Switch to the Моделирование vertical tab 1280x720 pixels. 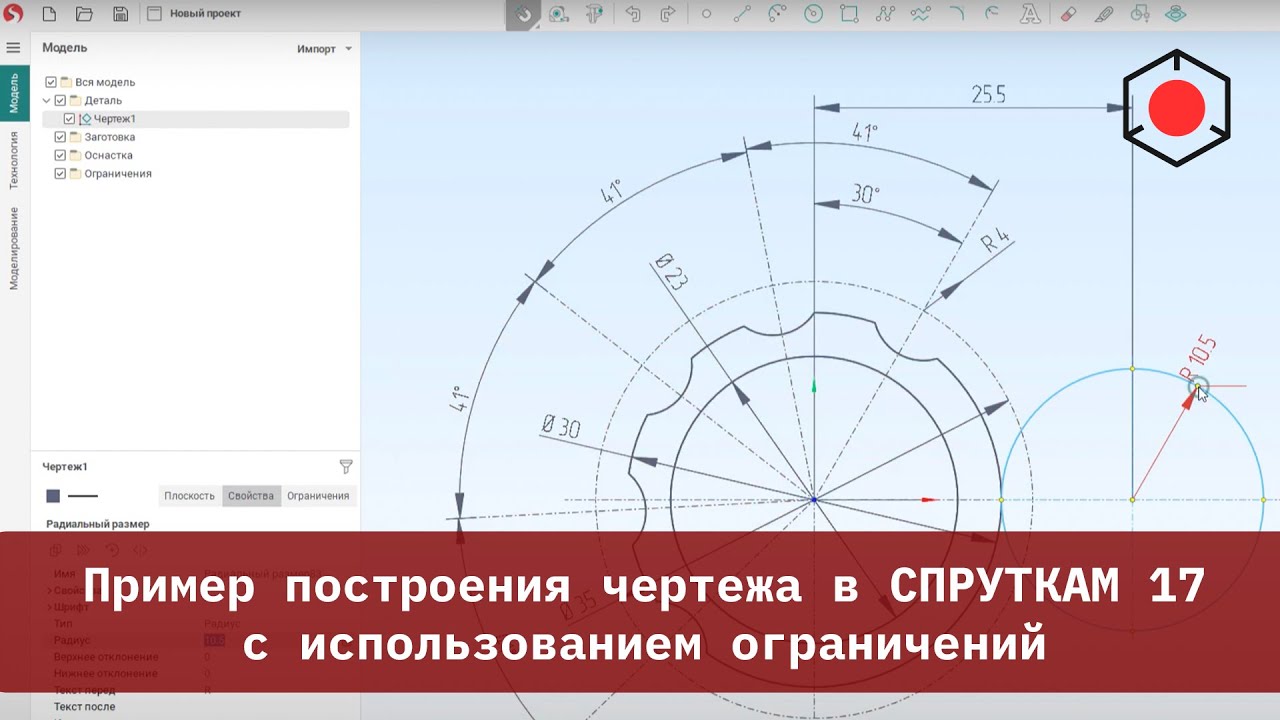tap(14, 248)
